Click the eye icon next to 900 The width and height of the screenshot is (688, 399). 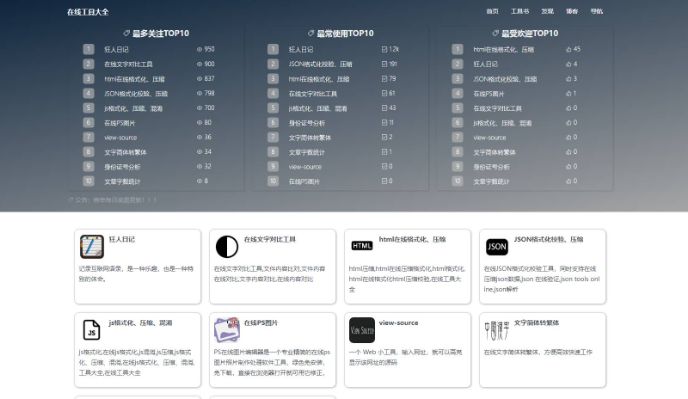click(x=199, y=64)
